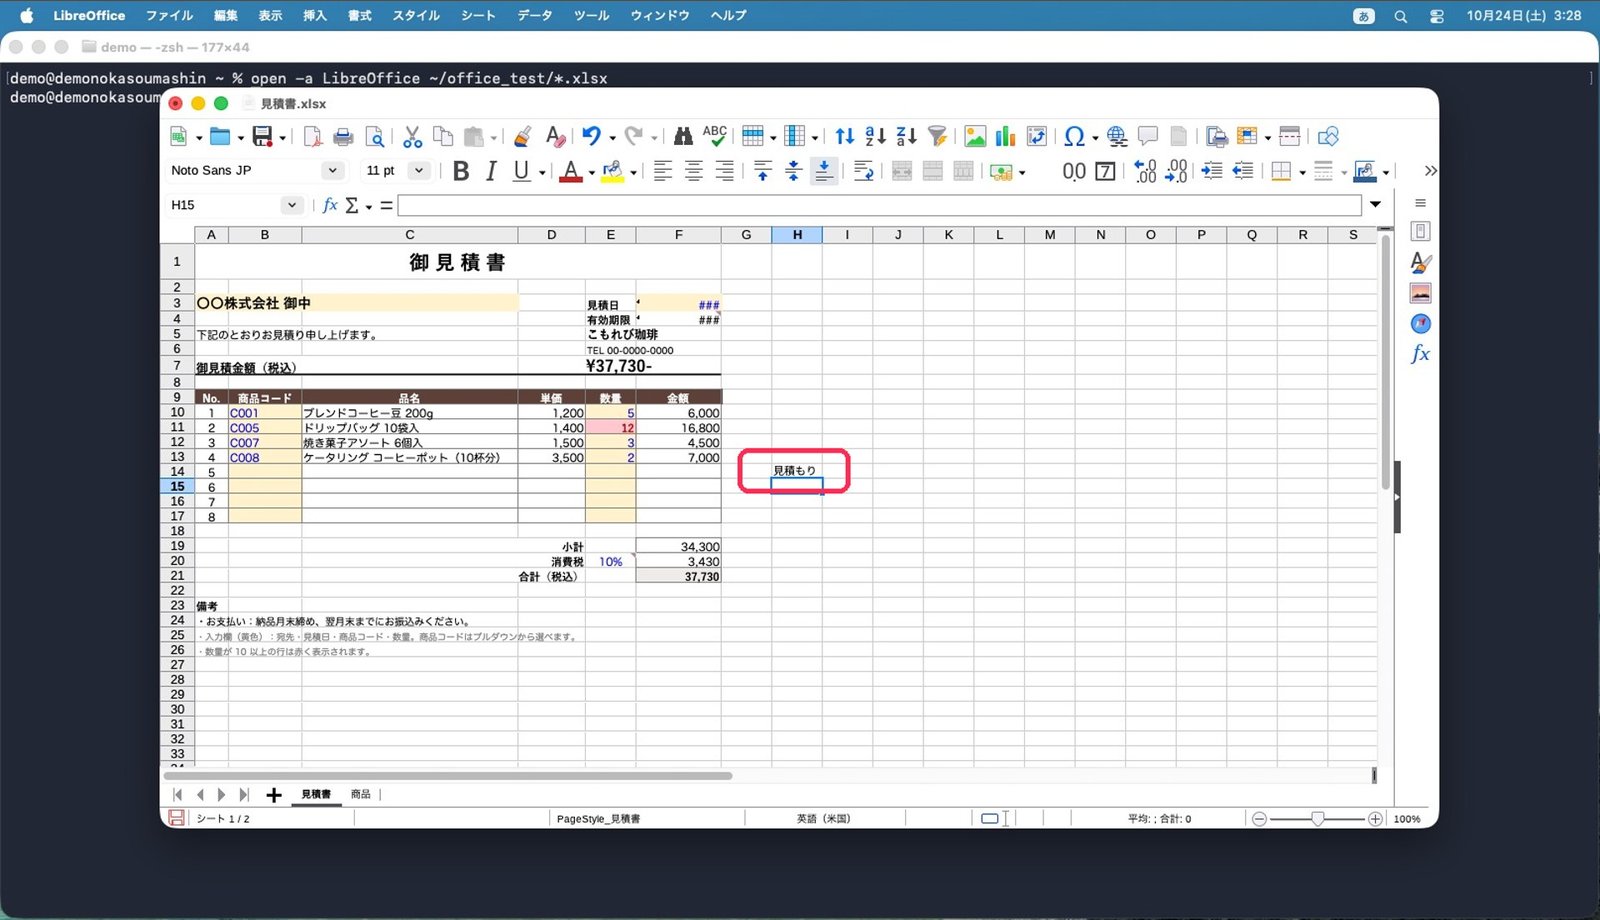1600x920 pixels.
Task: Open the Function Wizard fx icon
Action: click(330, 205)
